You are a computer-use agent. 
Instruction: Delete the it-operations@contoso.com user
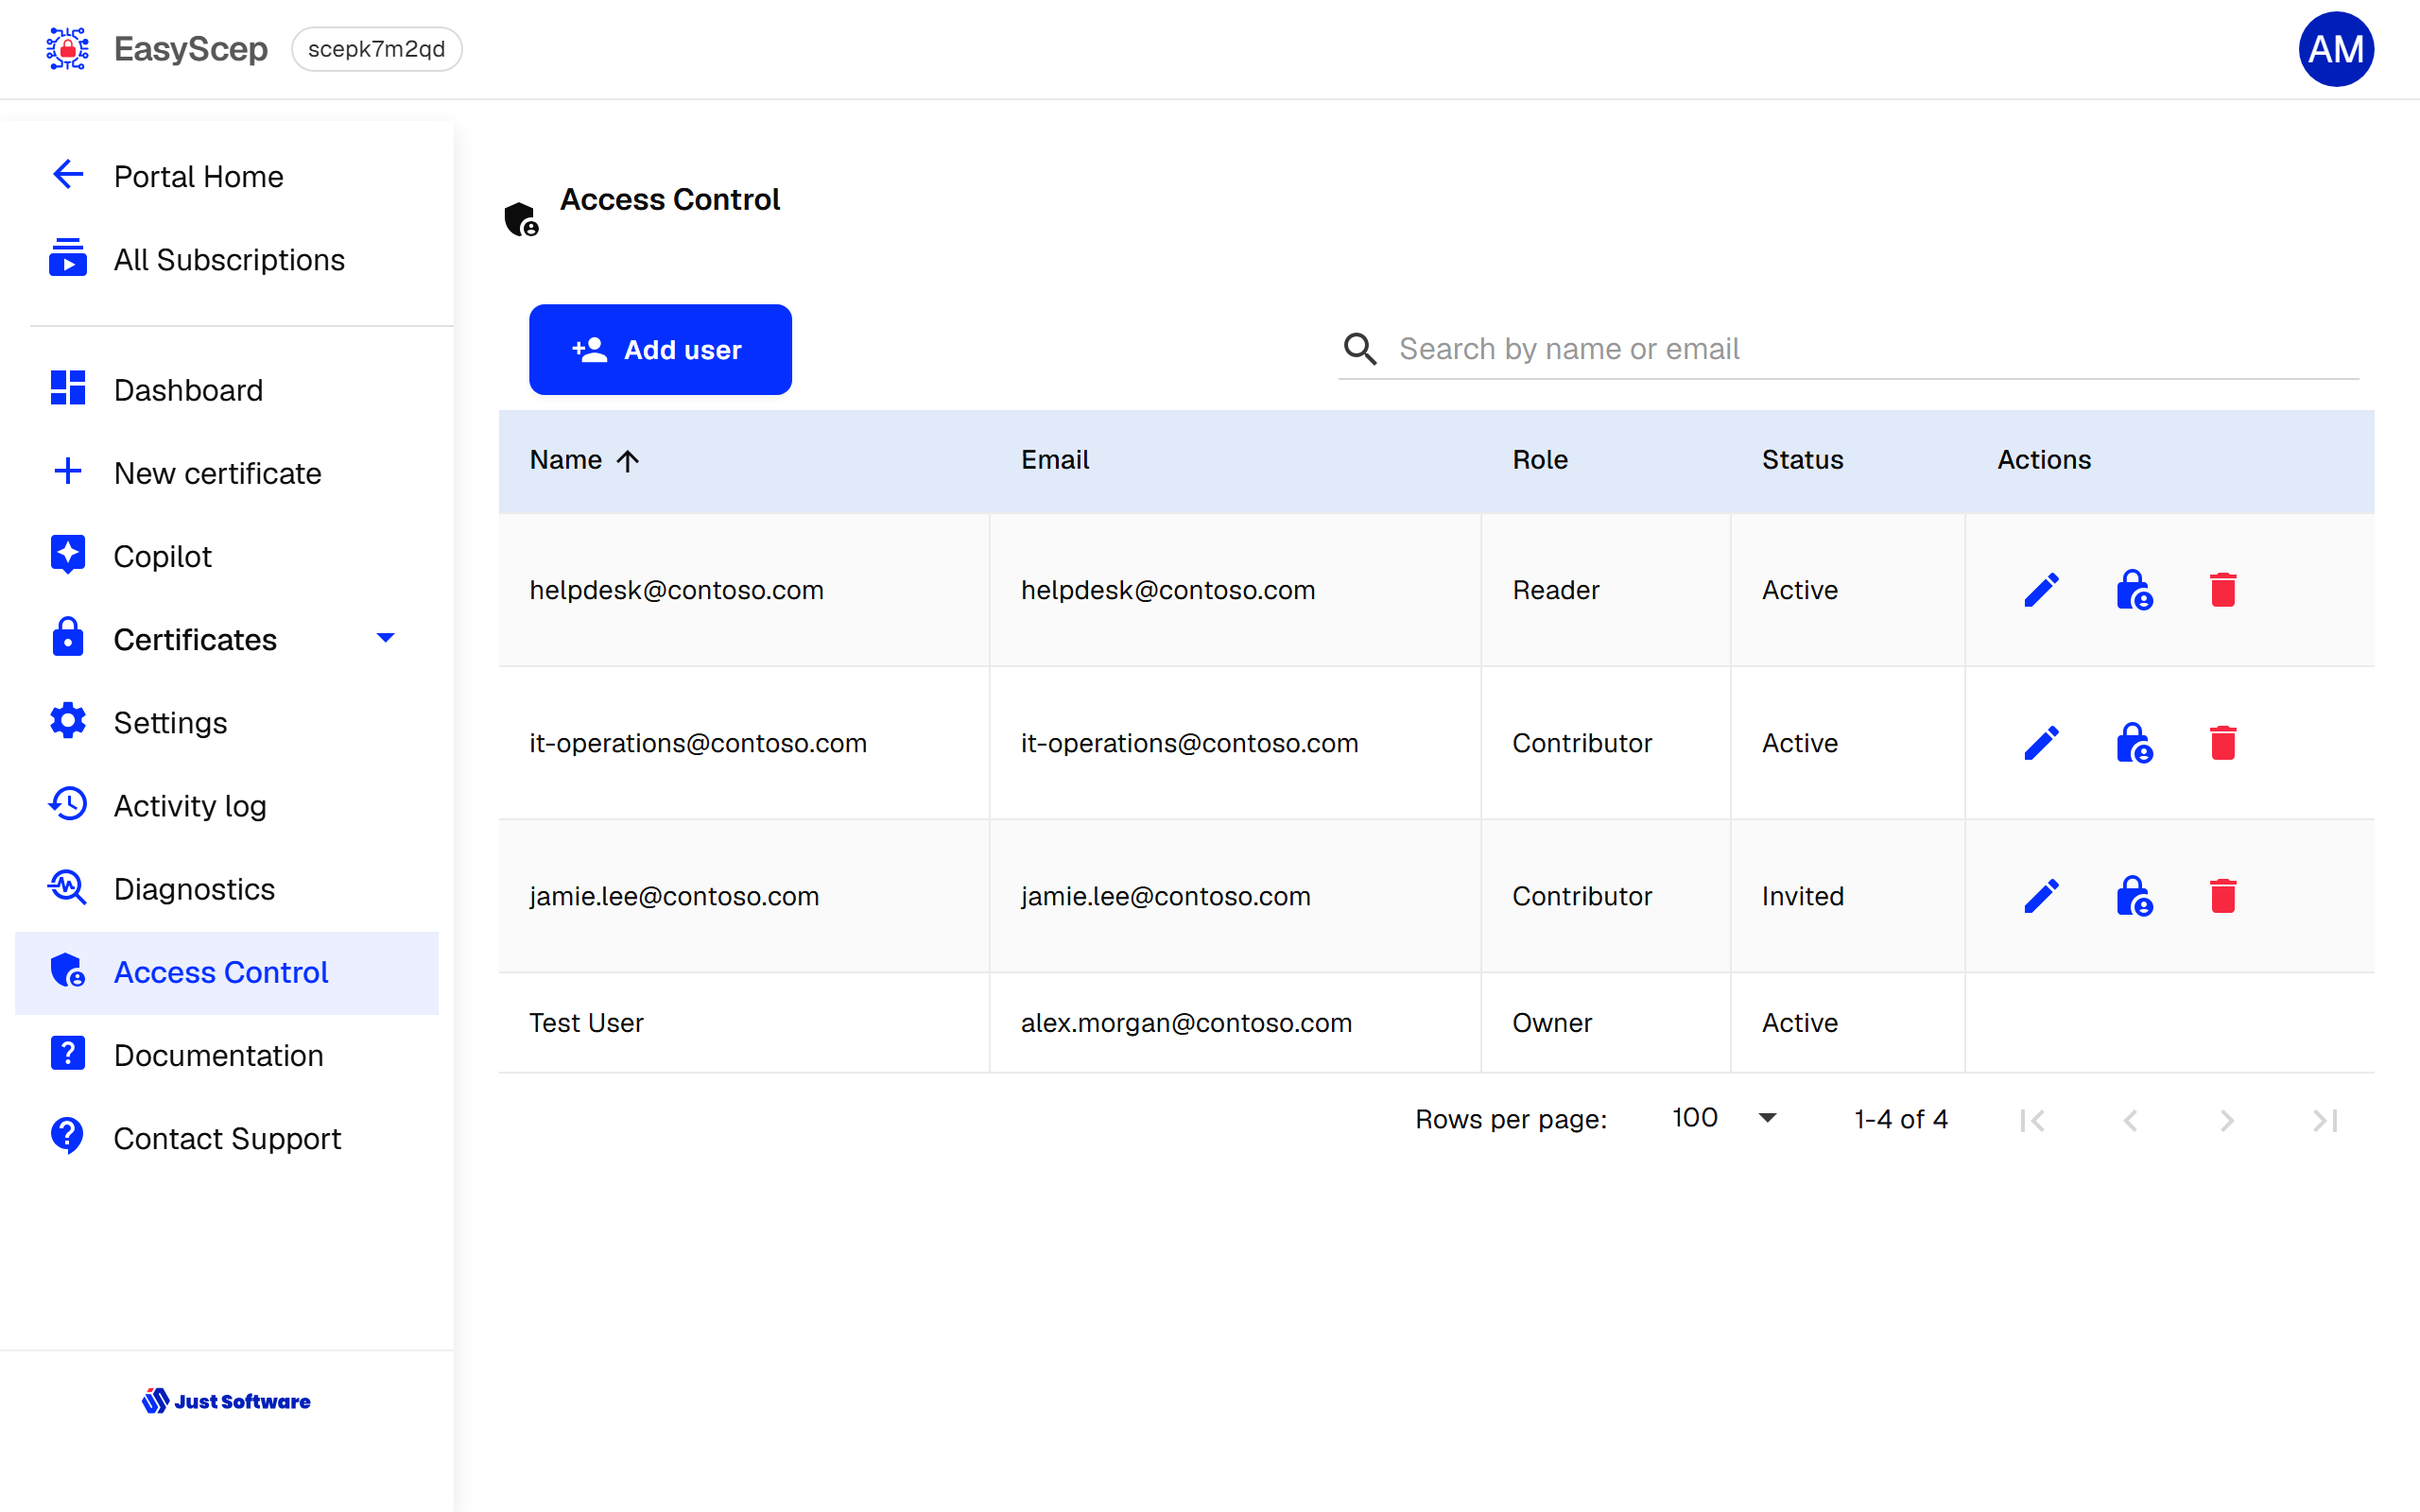coord(2222,743)
